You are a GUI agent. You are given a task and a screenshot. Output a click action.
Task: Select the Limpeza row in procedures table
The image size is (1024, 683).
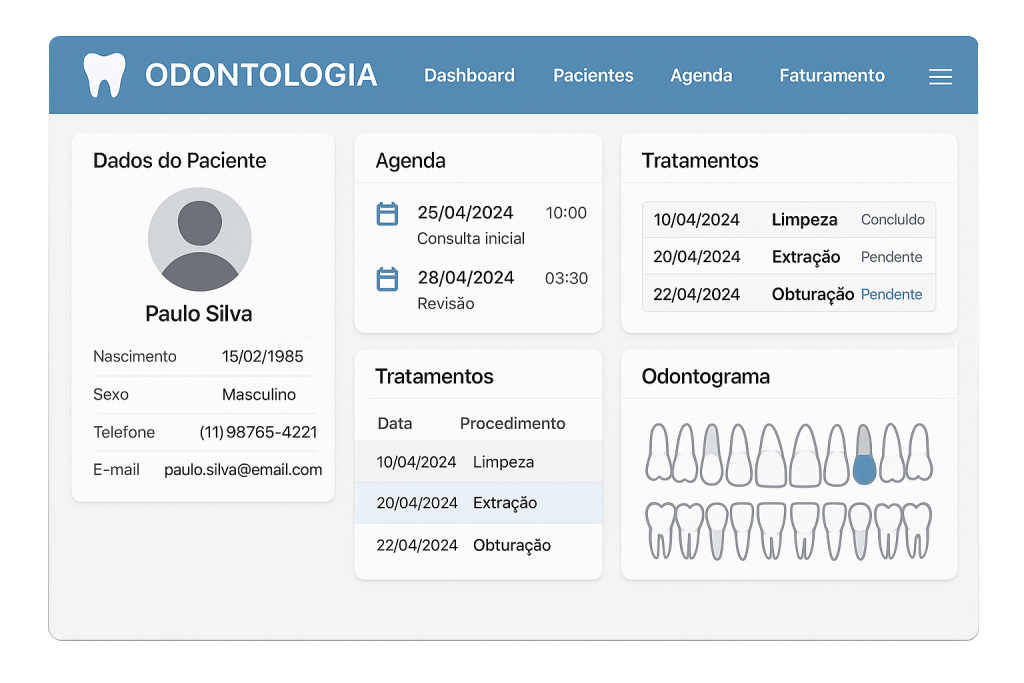(x=478, y=462)
